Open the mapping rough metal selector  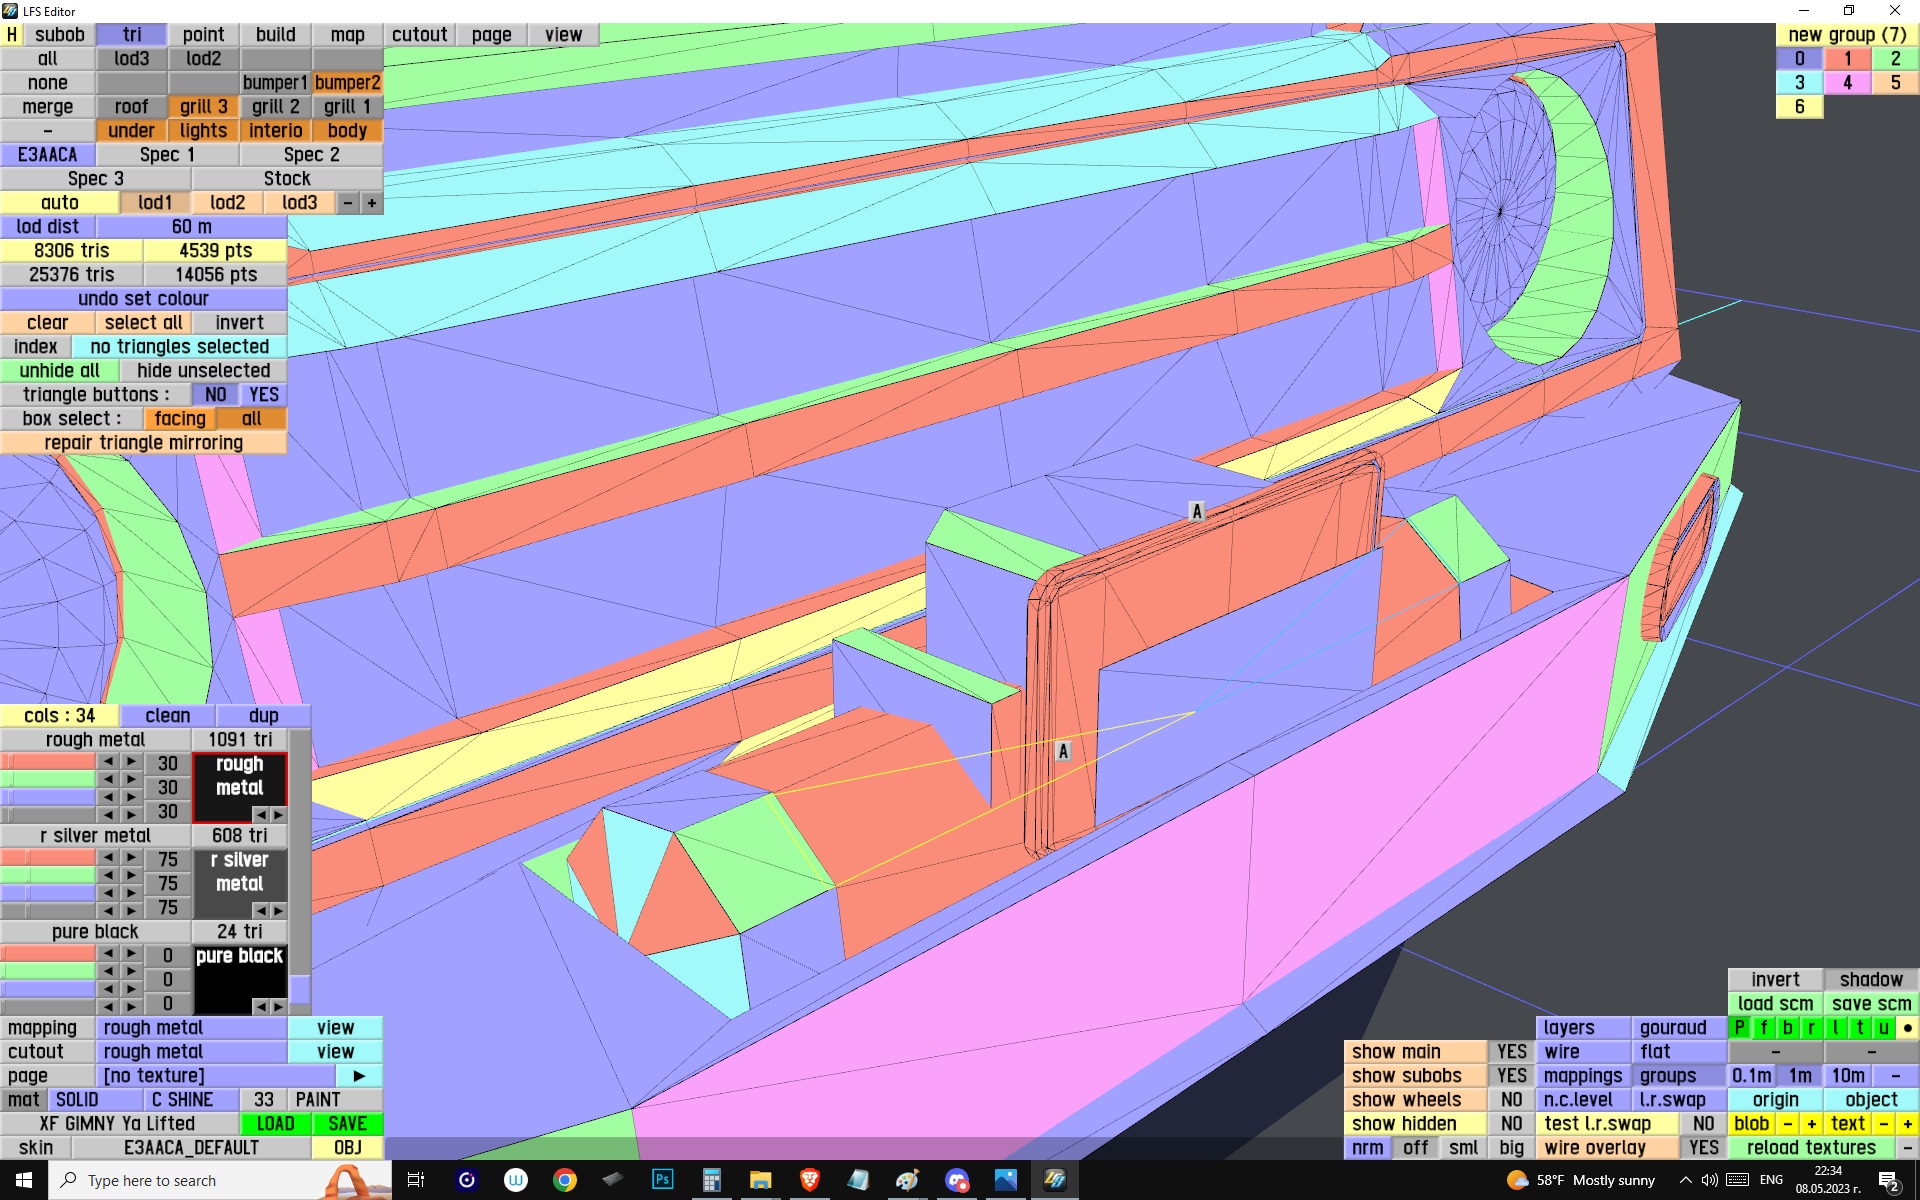click(x=192, y=1028)
